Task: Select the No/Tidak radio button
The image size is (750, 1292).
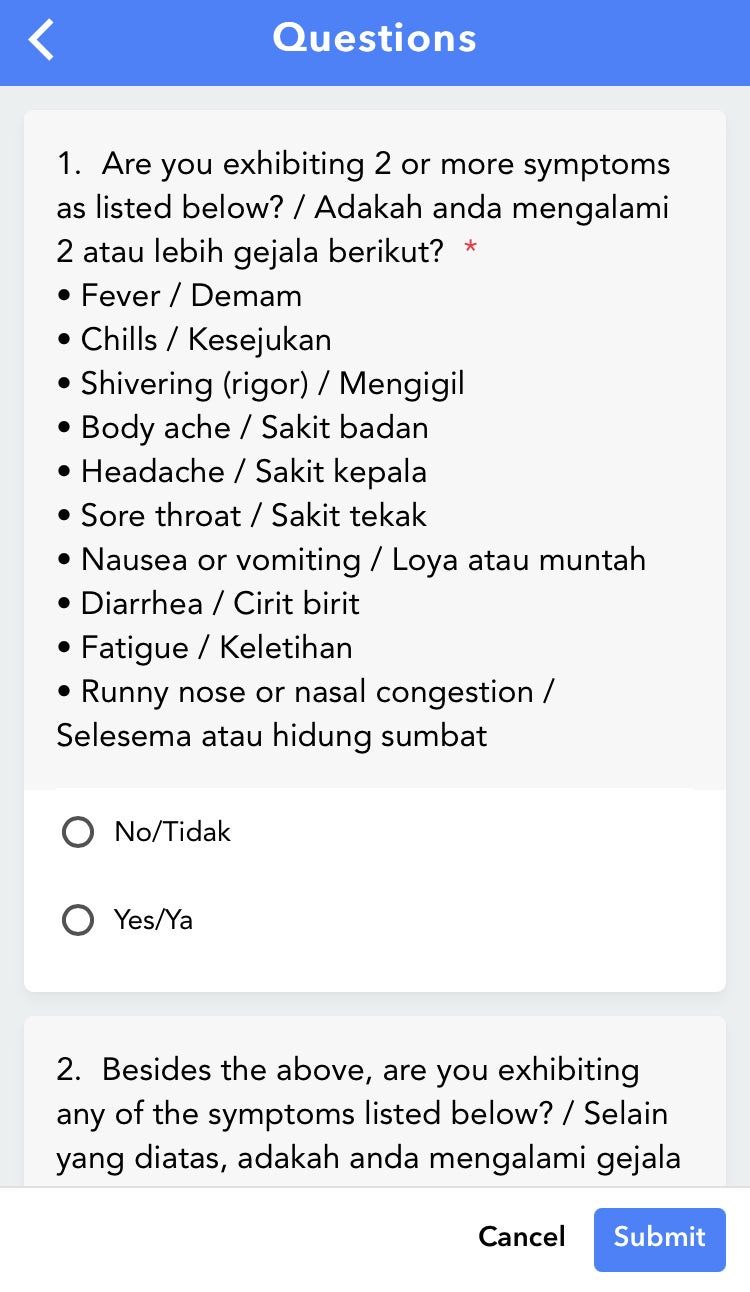Action: point(78,832)
